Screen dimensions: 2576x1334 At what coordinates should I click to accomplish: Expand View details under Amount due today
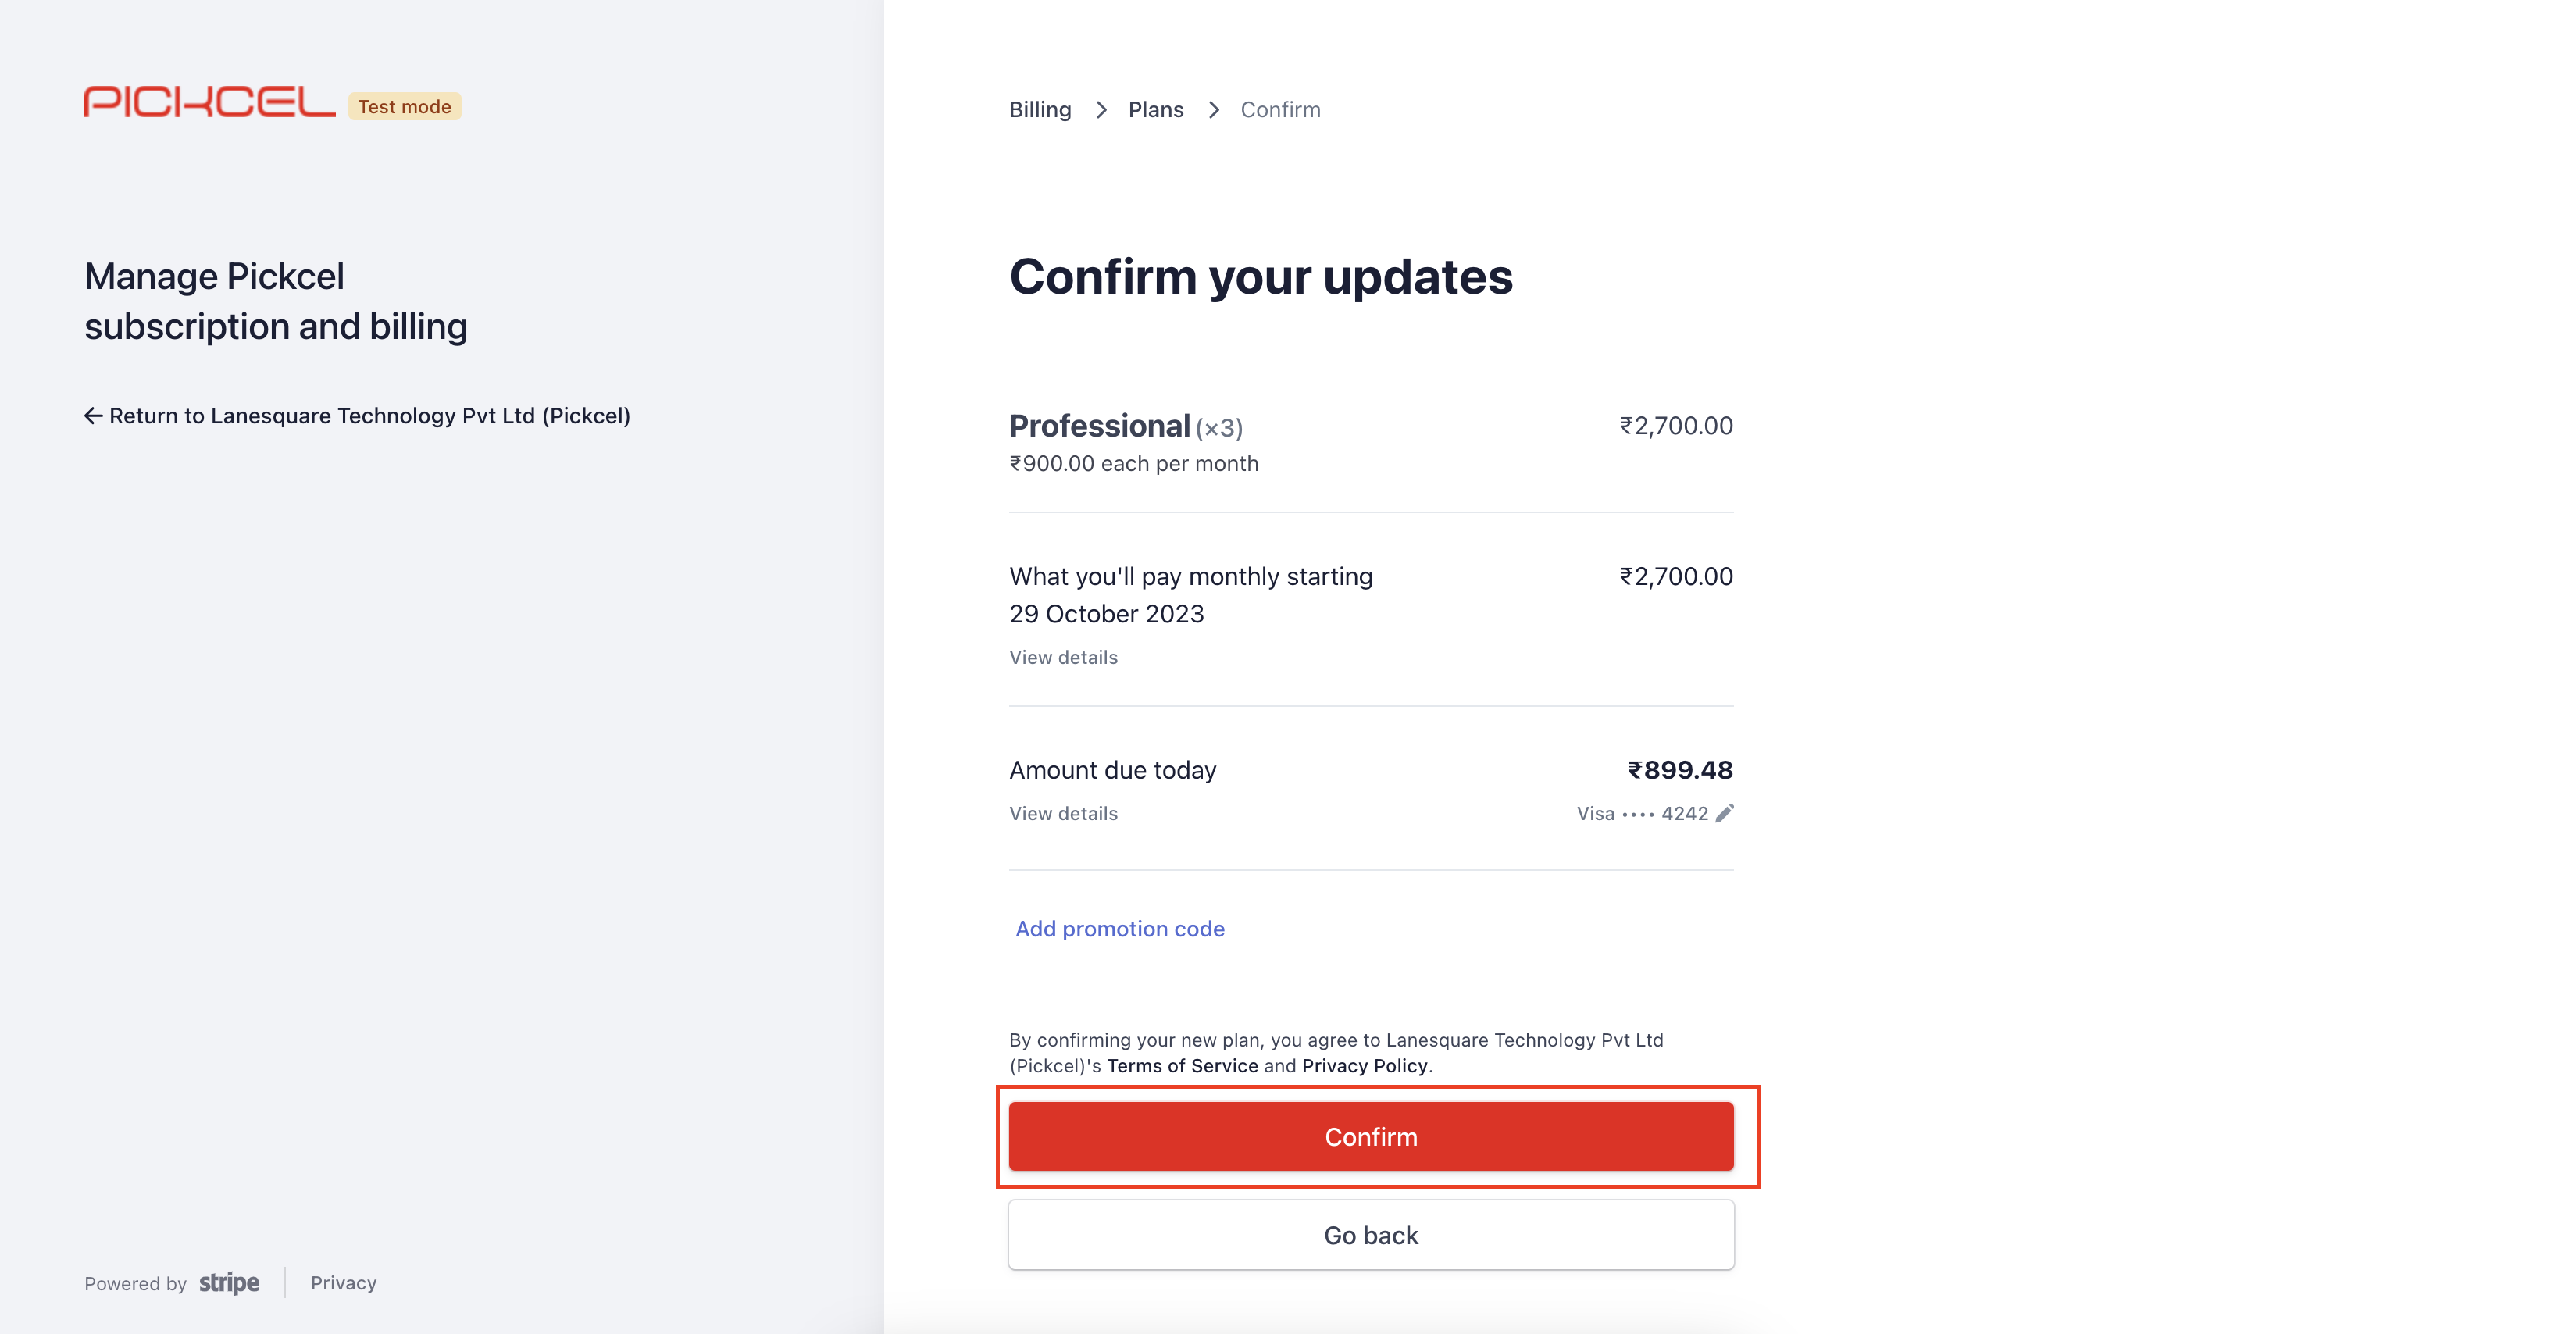1063,814
